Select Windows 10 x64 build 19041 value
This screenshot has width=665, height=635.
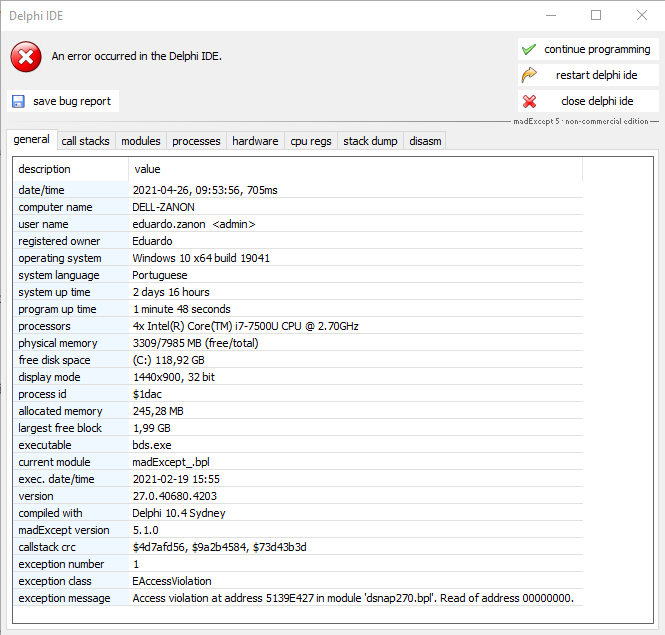pos(201,258)
